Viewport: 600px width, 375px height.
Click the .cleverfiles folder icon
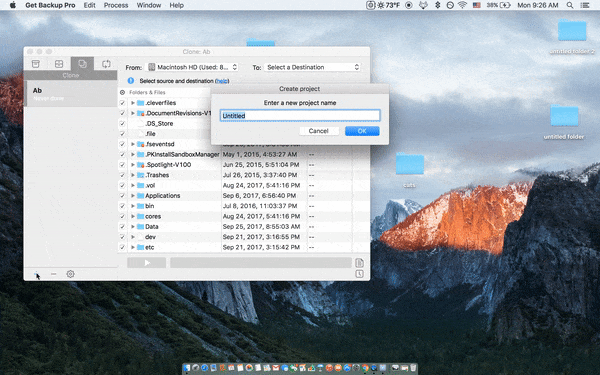pos(140,103)
